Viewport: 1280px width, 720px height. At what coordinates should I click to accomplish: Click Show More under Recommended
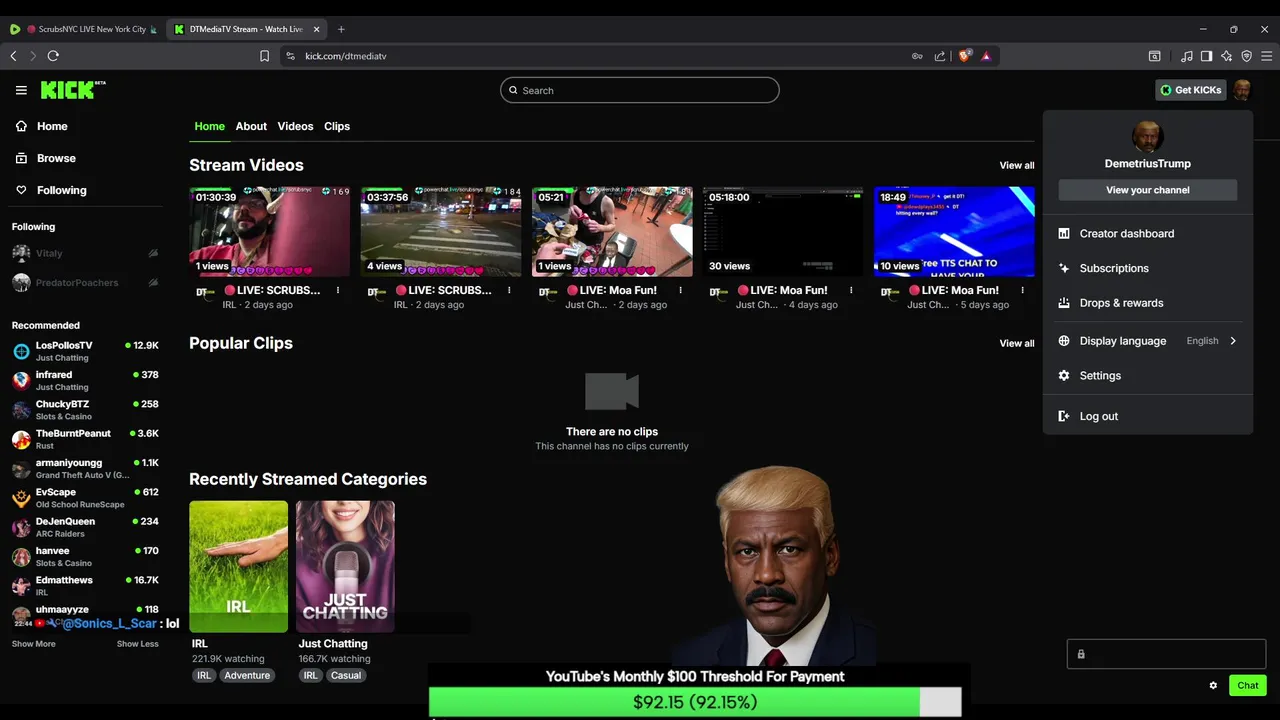click(33, 644)
